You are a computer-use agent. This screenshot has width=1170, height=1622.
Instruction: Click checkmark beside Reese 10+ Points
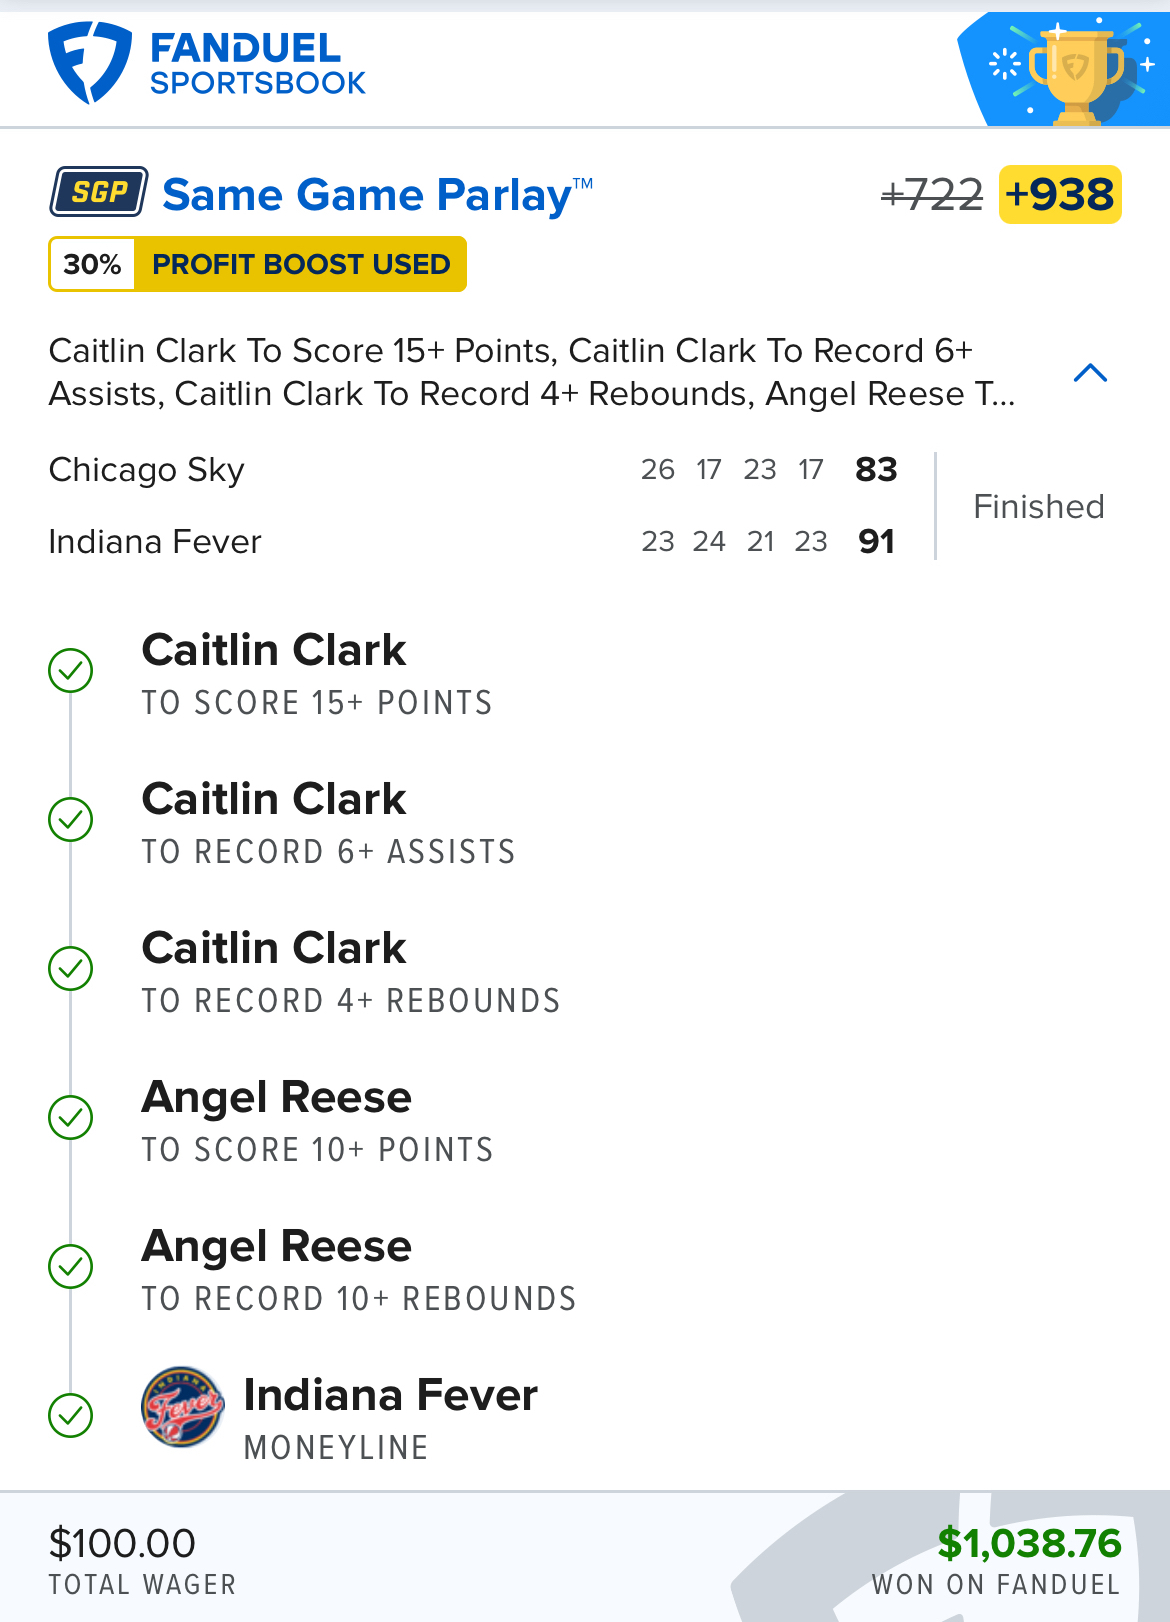pyautogui.click(x=71, y=1117)
